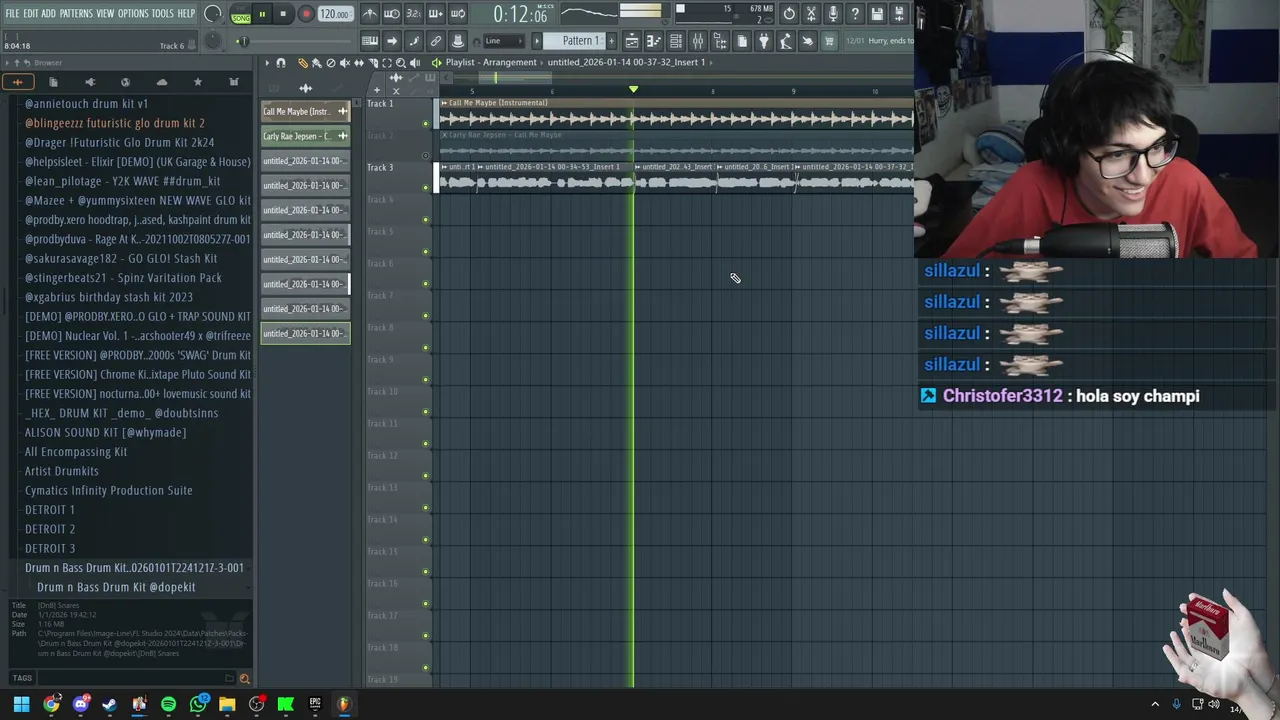Toggle the 3-2-1 countdown before recording
1280x720 pixels.
[413, 14]
